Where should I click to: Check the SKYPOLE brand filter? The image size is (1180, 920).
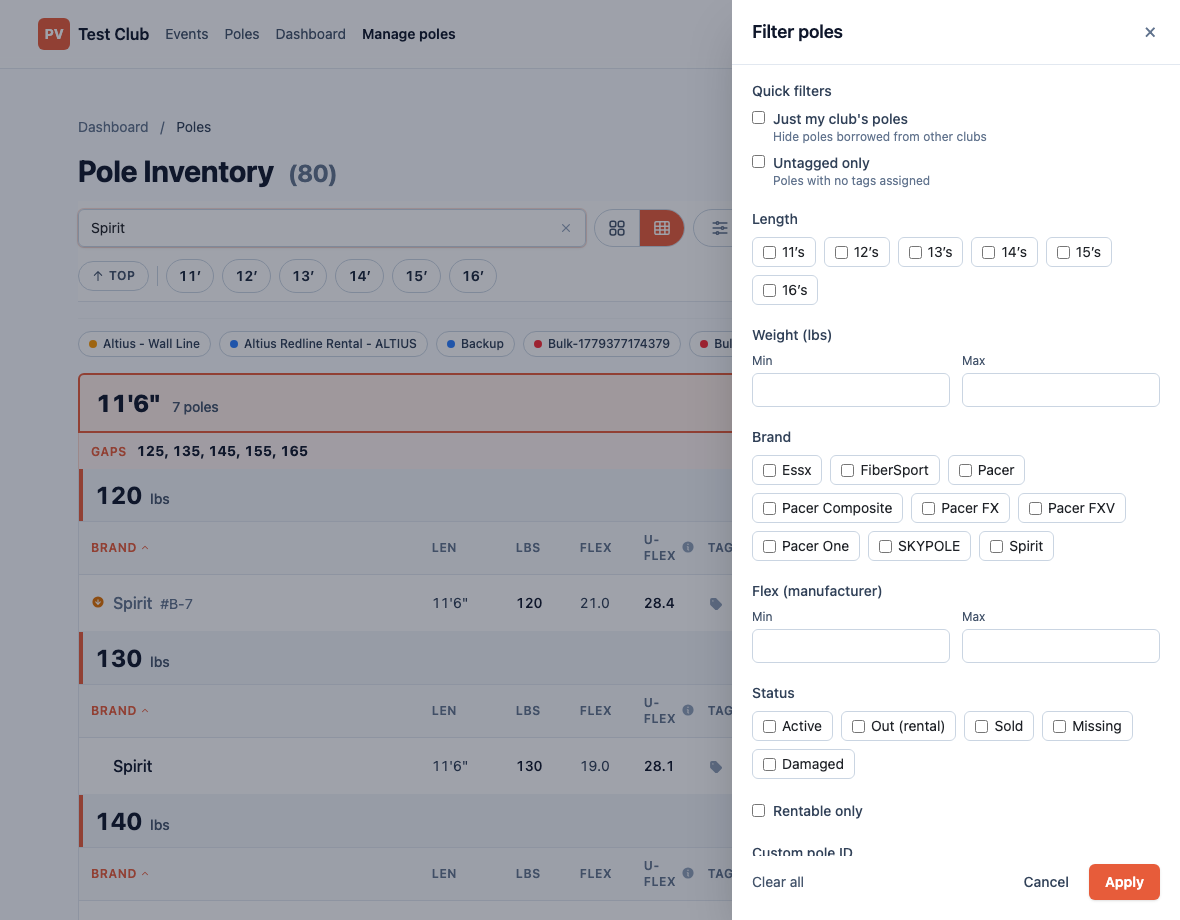tap(885, 546)
